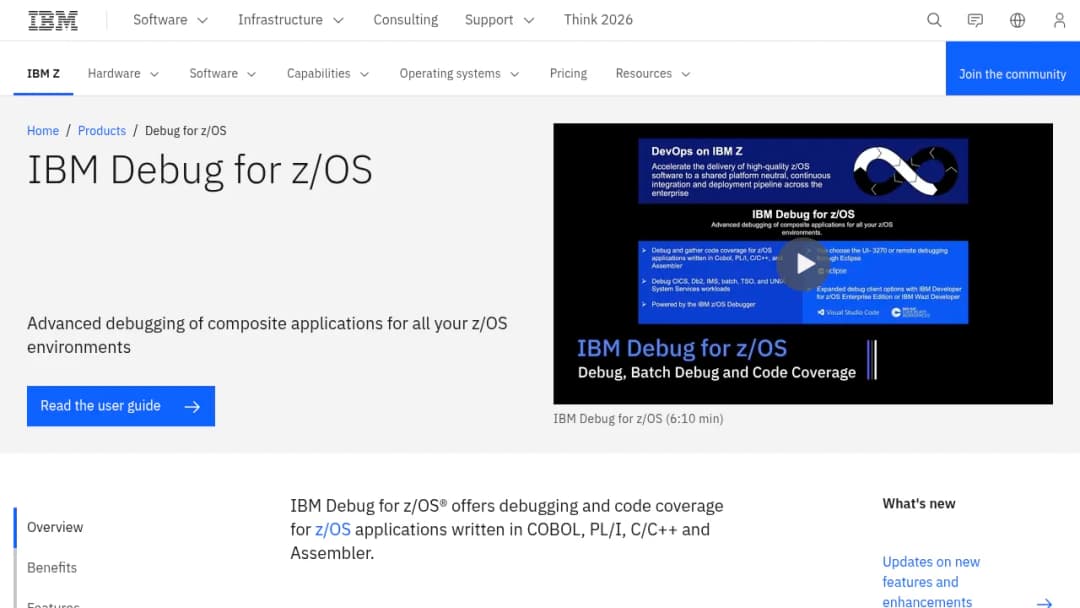
Task: Click the video thumbnail title banner
Action: pyautogui.click(x=717, y=360)
